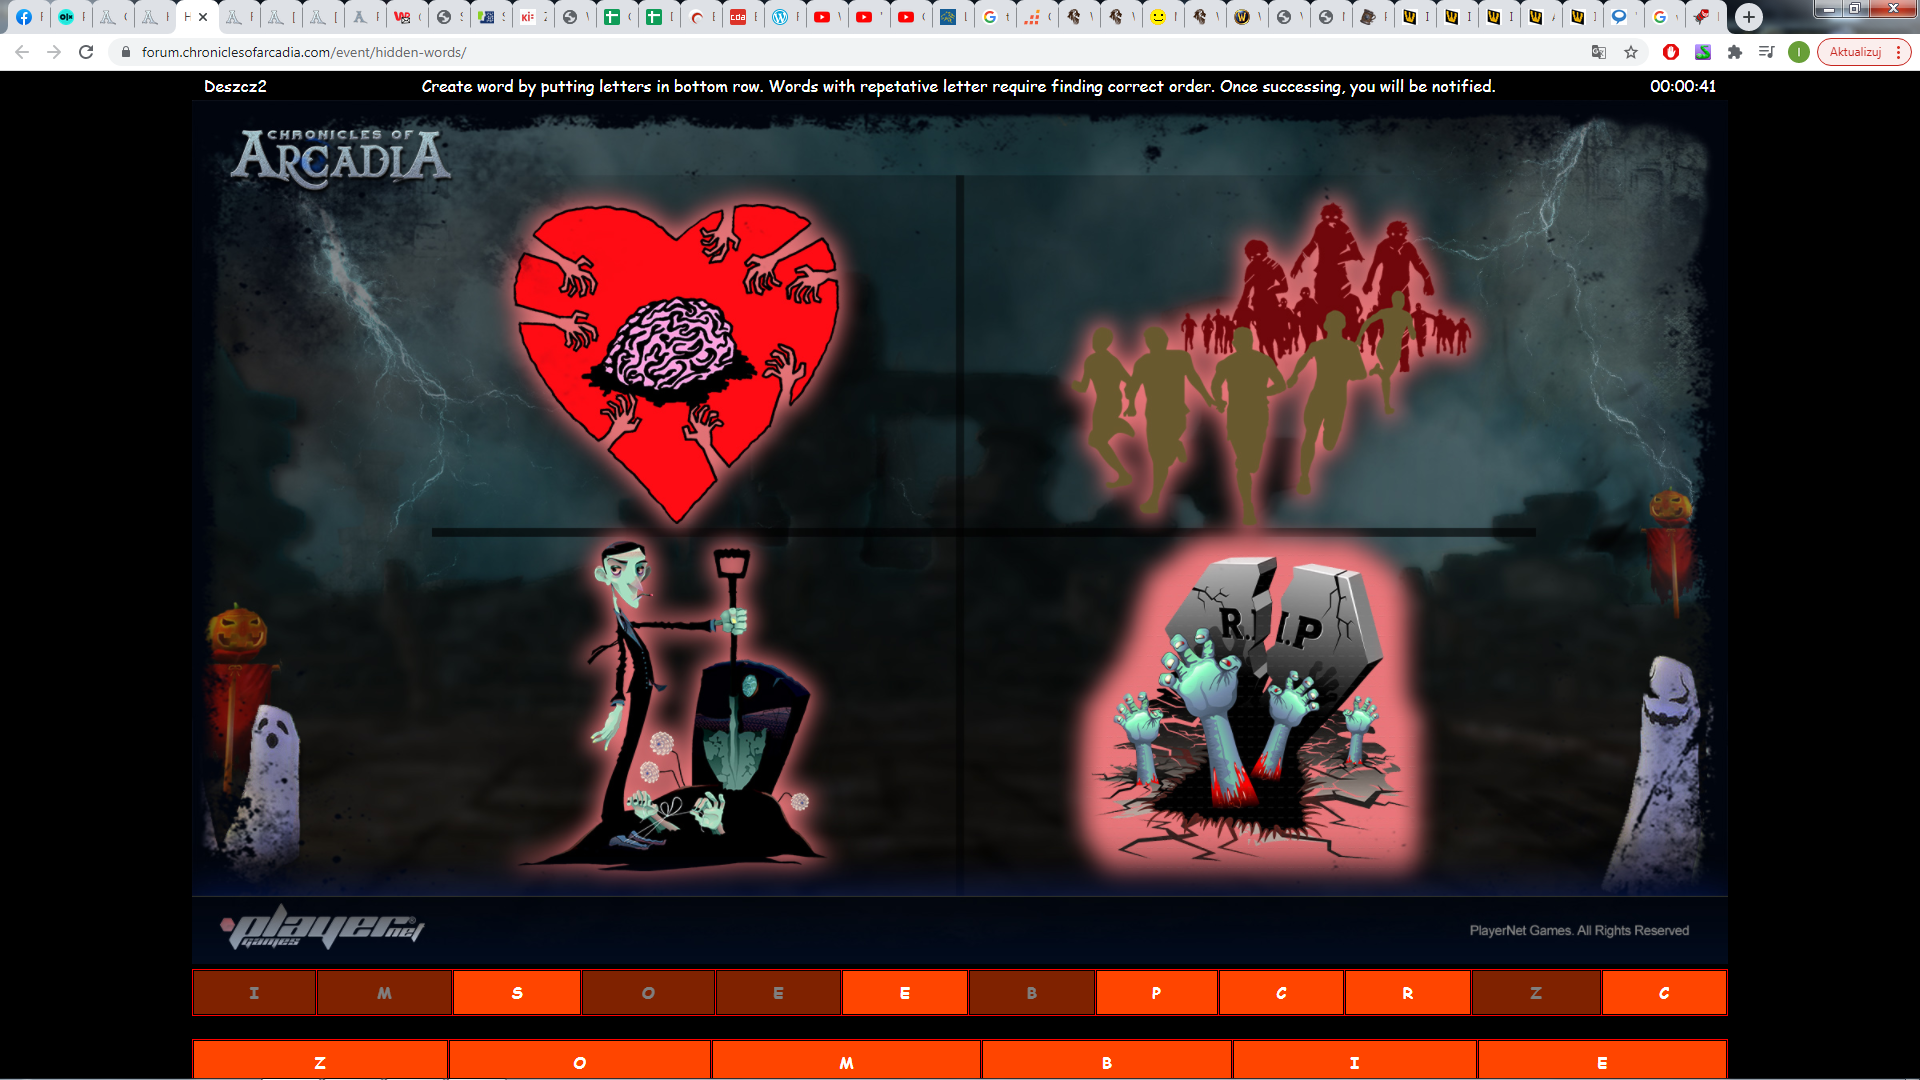Open a new browser tab

1748,16
